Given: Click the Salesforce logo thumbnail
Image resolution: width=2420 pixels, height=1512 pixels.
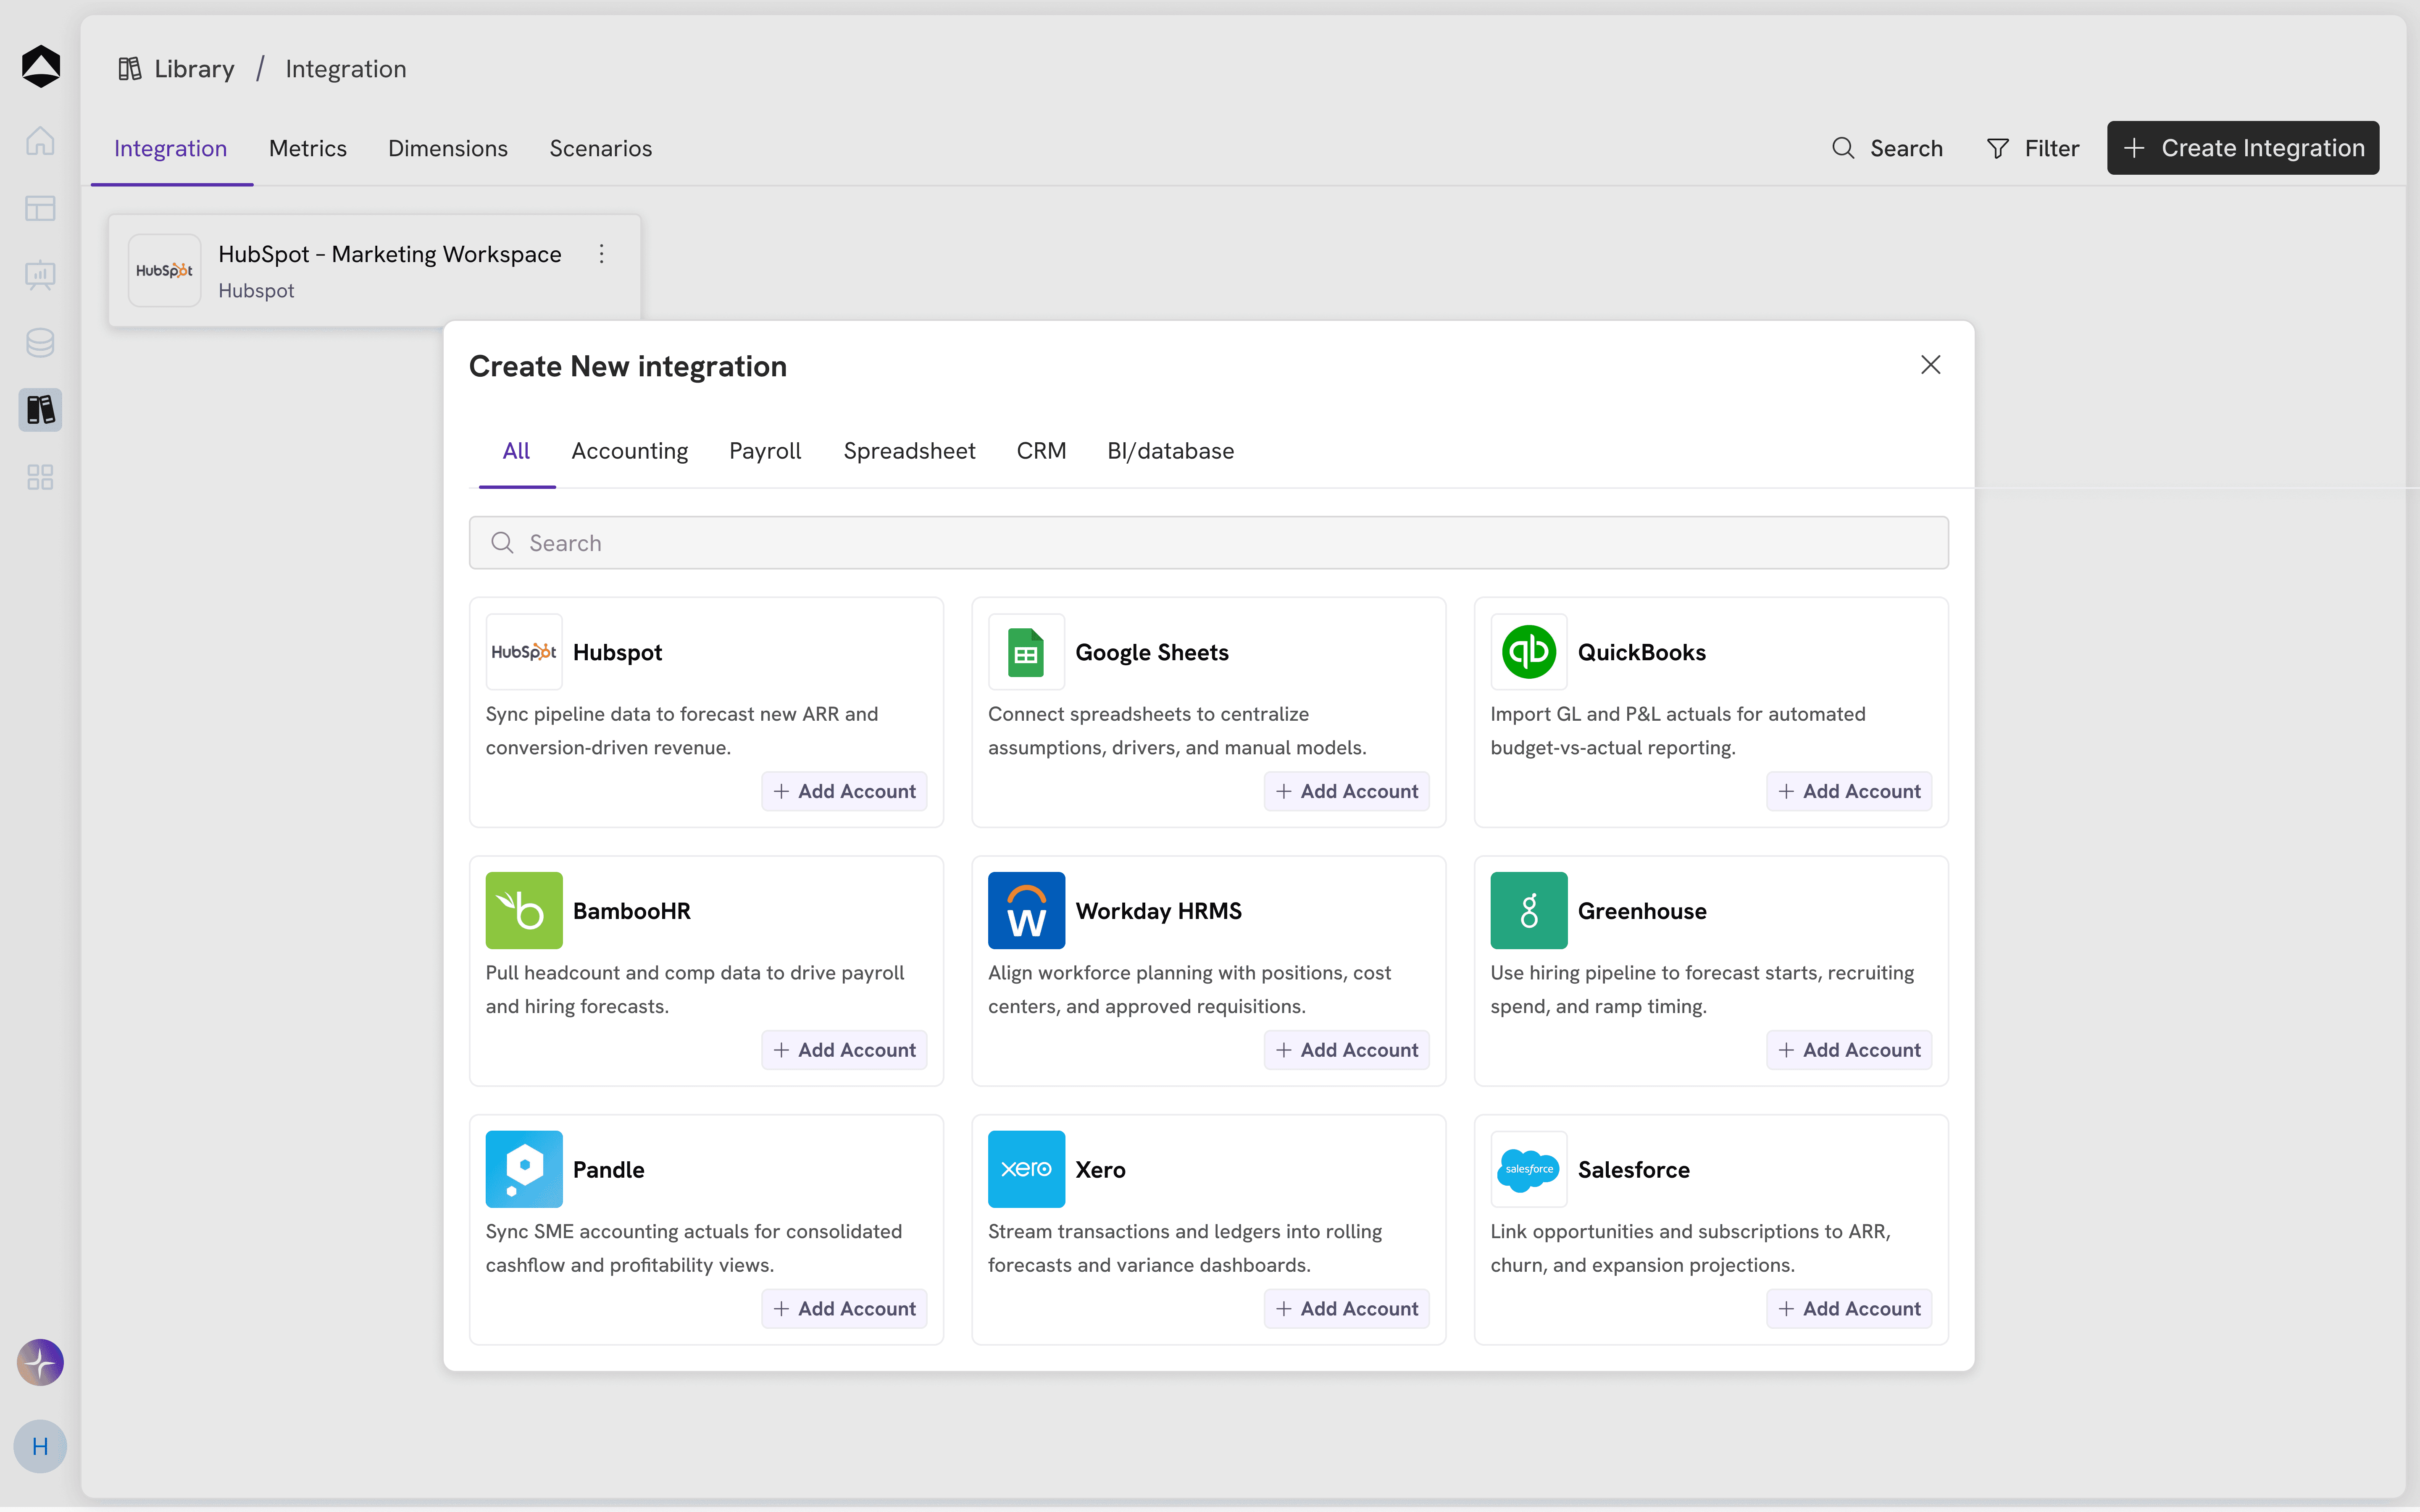Looking at the screenshot, I should pos(1528,1169).
